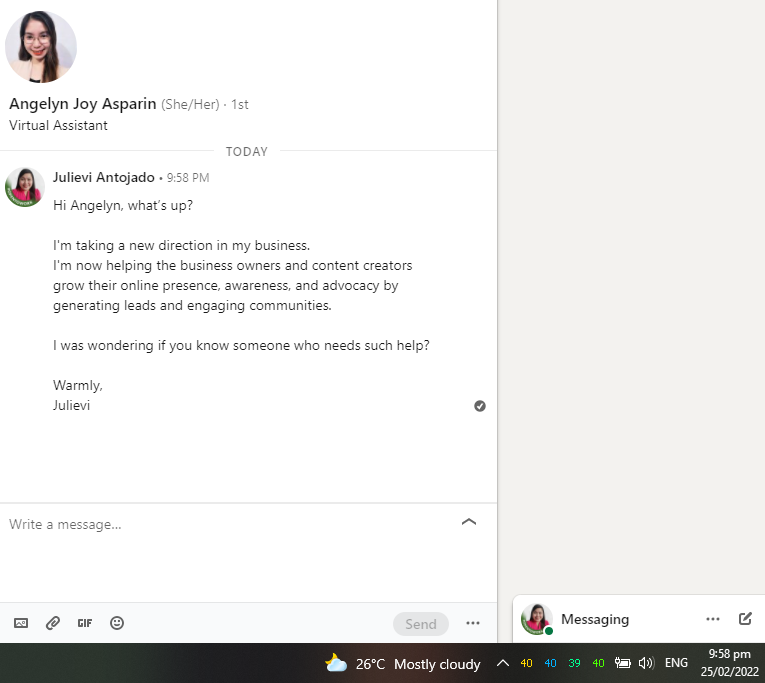This screenshot has height=683, width=765.
Task: Click the 9:58 PM message timestamp
Action: 188,178
